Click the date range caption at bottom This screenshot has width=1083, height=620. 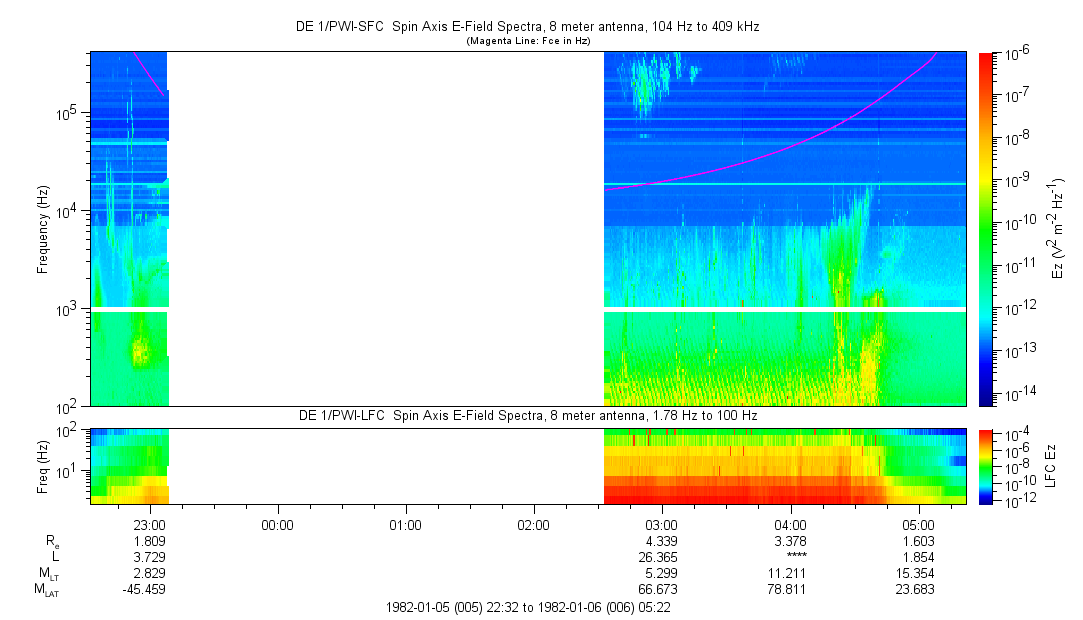coord(528,607)
